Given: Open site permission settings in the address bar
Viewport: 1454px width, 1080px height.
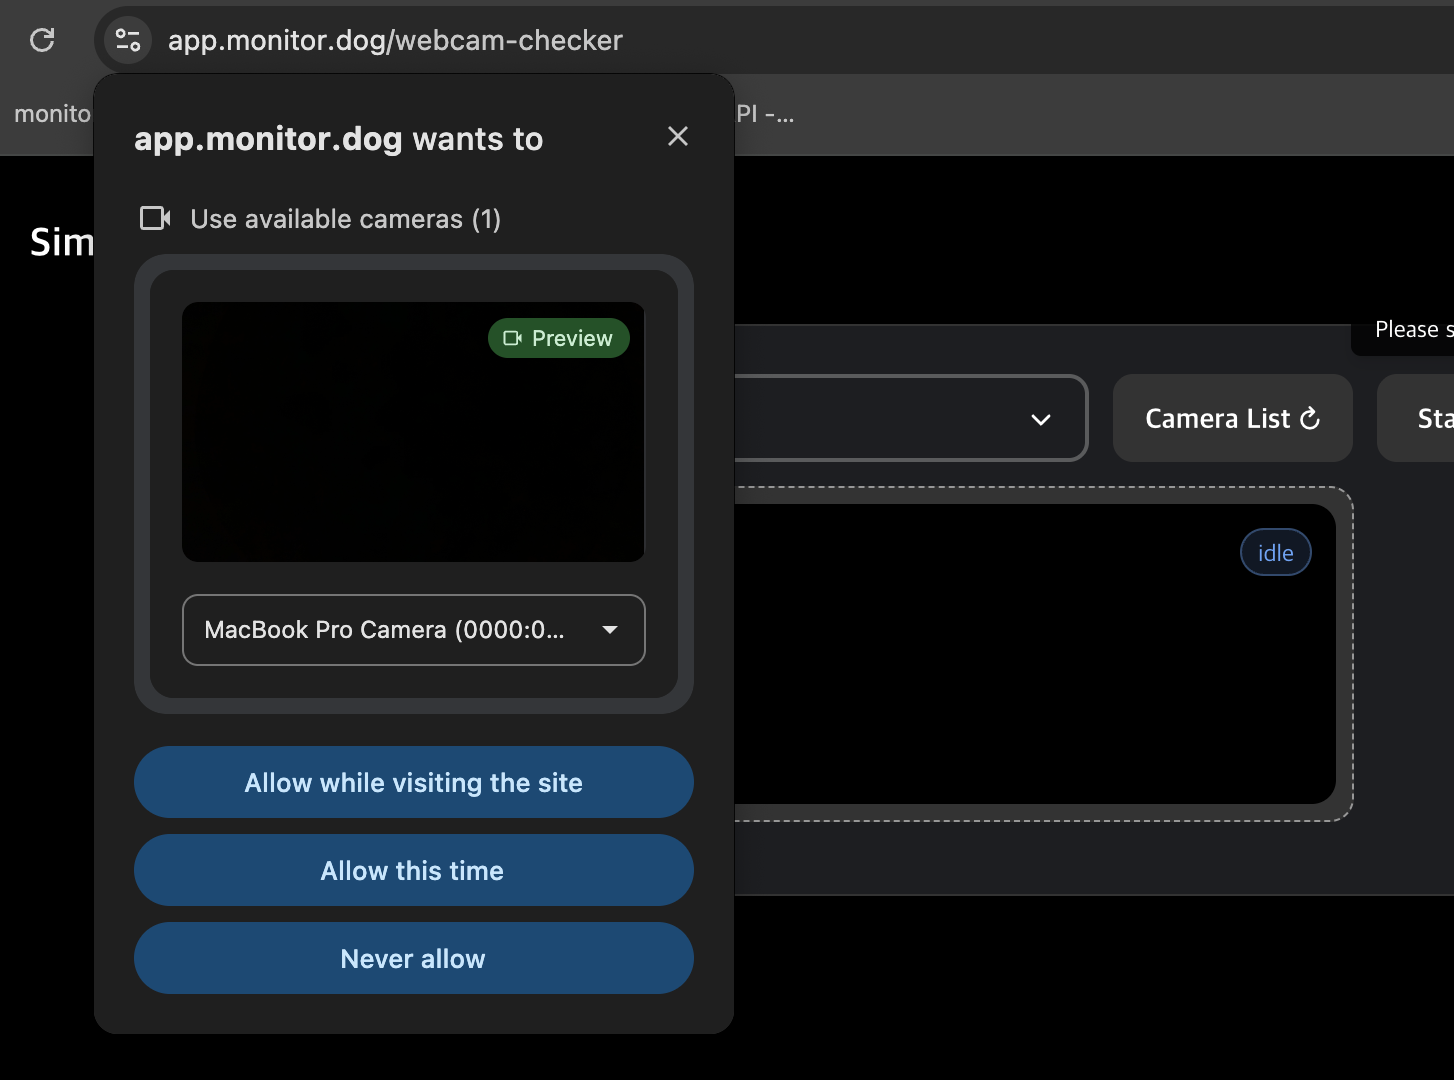Looking at the screenshot, I should coord(126,40).
